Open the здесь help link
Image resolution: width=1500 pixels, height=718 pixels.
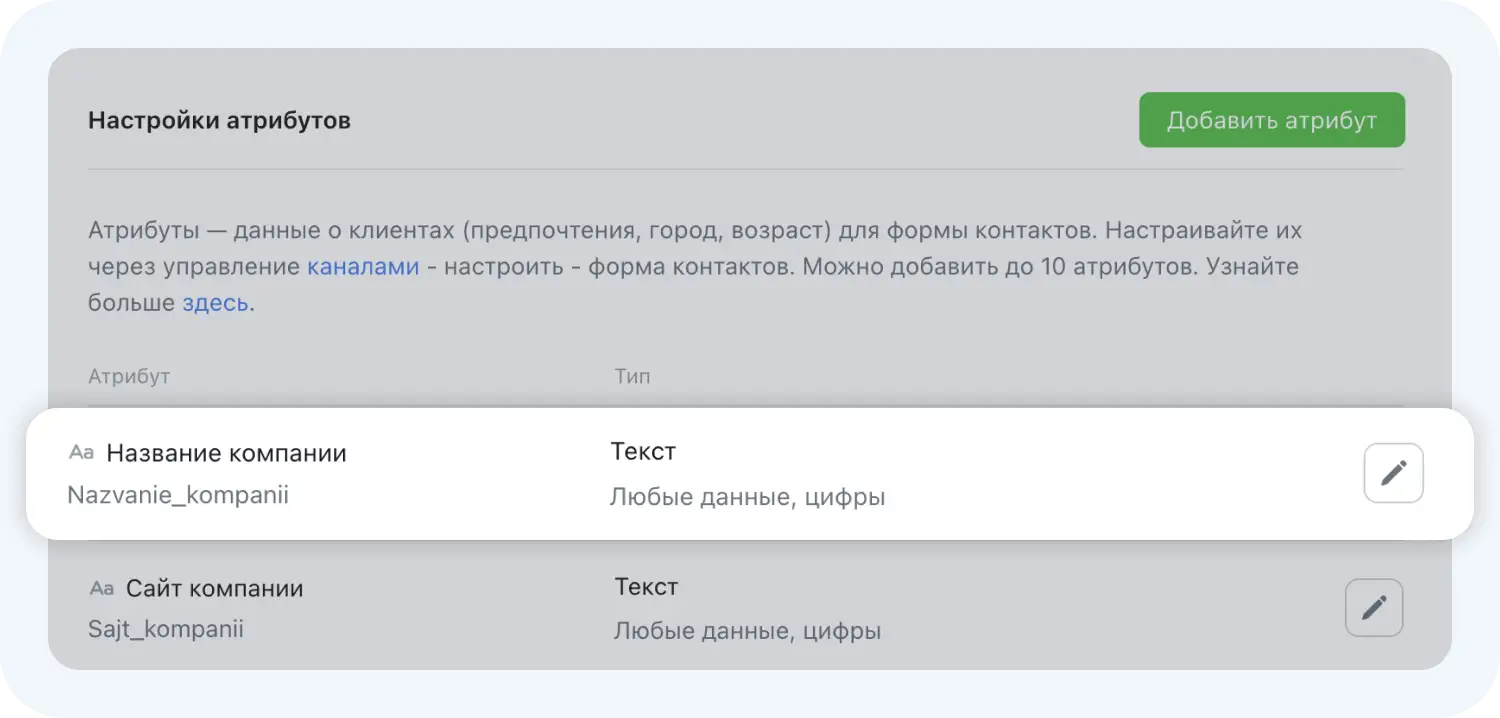tap(213, 302)
